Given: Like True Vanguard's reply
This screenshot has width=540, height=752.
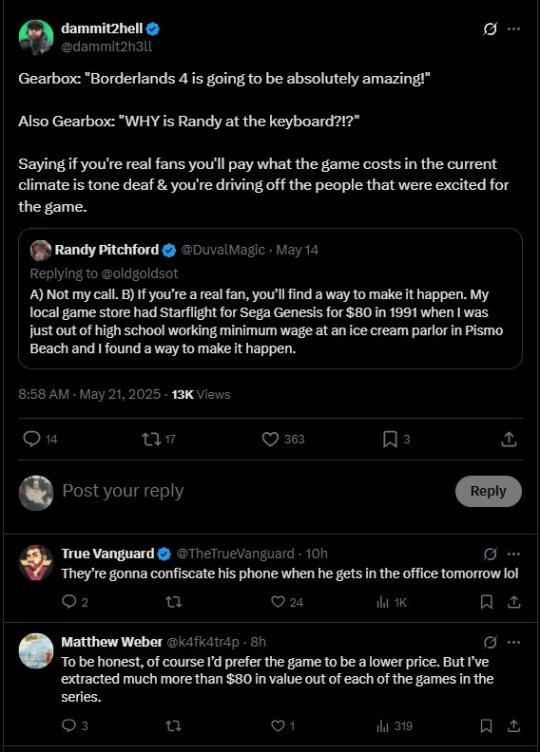Looking at the screenshot, I should pos(287,602).
